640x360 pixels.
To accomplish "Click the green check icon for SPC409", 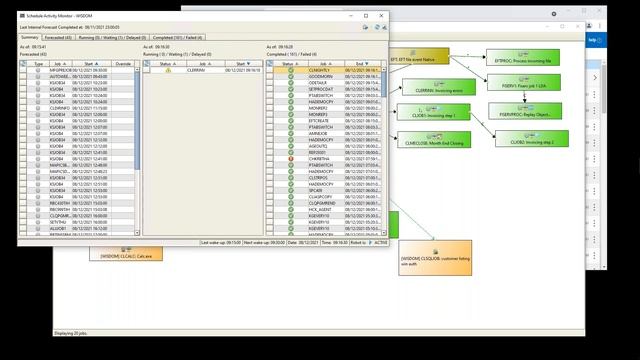I will pos(291,191).
